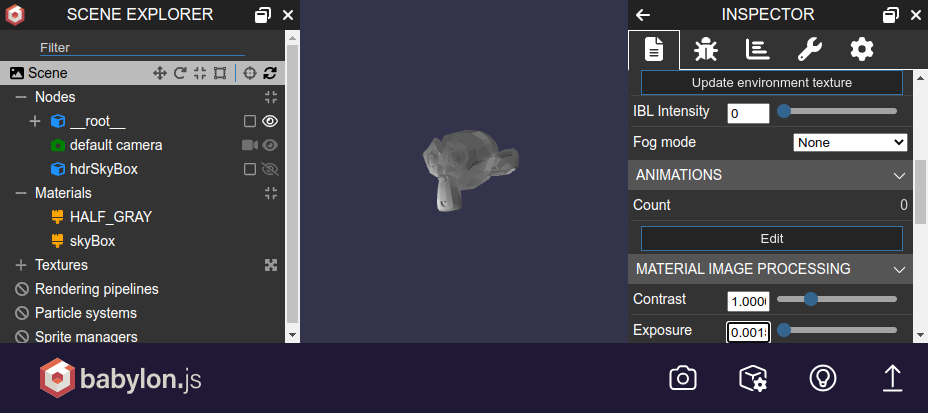Collapse all Nodes using its shrink icon
The width and height of the screenshot is (928, 413).
[x=271, y=97]
